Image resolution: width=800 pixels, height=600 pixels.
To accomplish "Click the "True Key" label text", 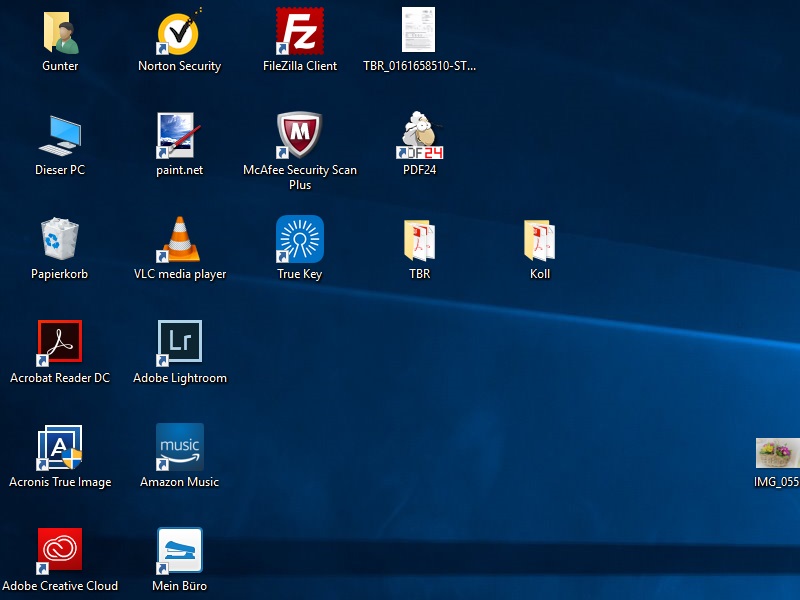I will 299,274.
